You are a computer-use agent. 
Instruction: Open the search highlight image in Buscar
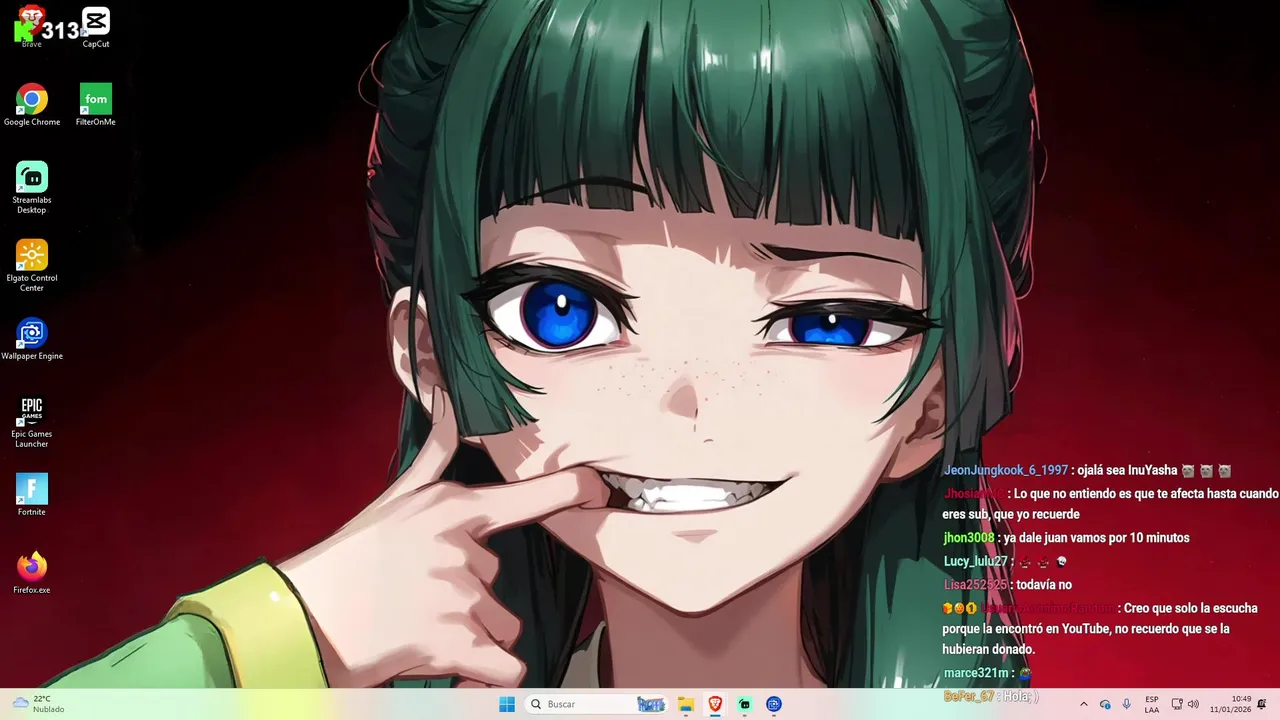(x=651, y=704)
